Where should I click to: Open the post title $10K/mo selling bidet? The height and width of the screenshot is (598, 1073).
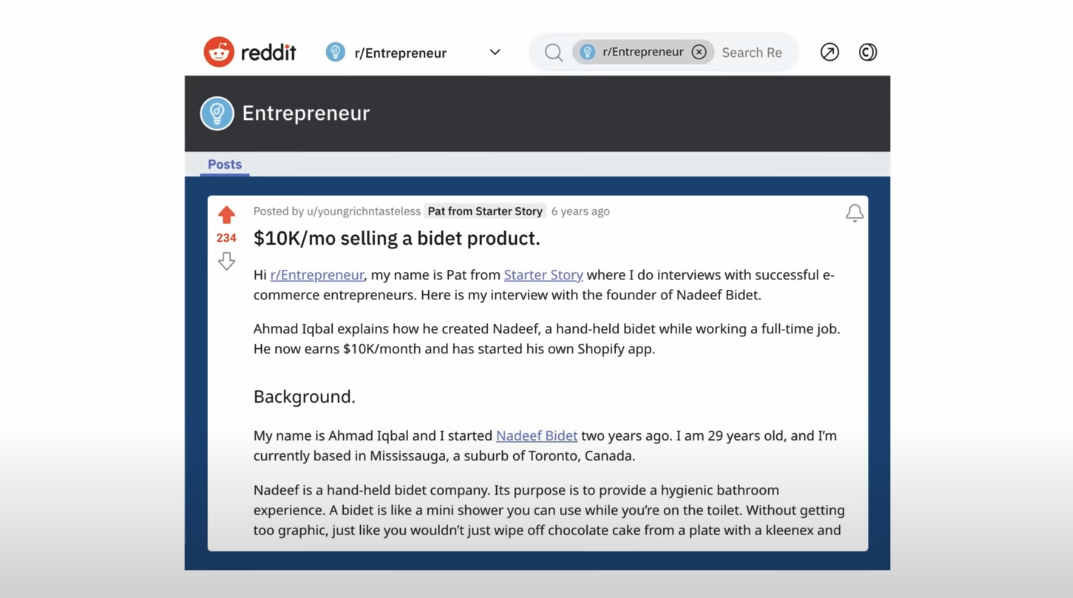396,238
